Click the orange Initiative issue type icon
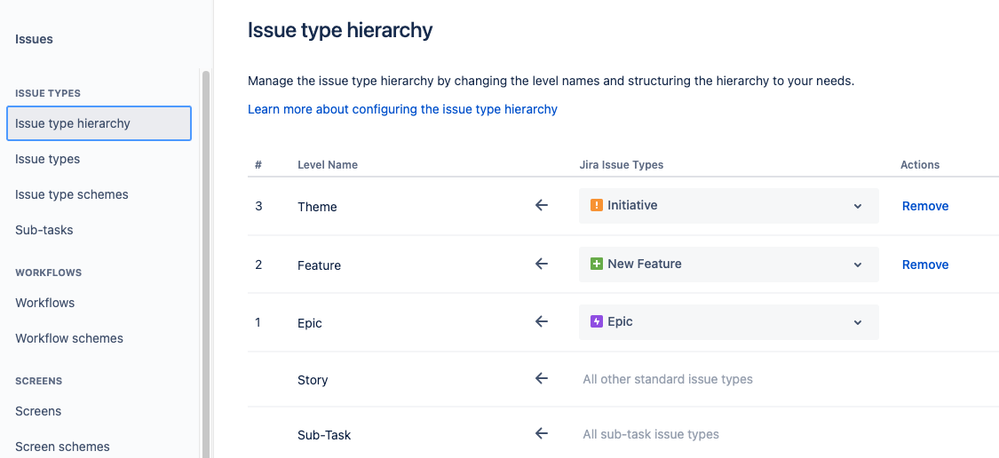 click(597, 206)
